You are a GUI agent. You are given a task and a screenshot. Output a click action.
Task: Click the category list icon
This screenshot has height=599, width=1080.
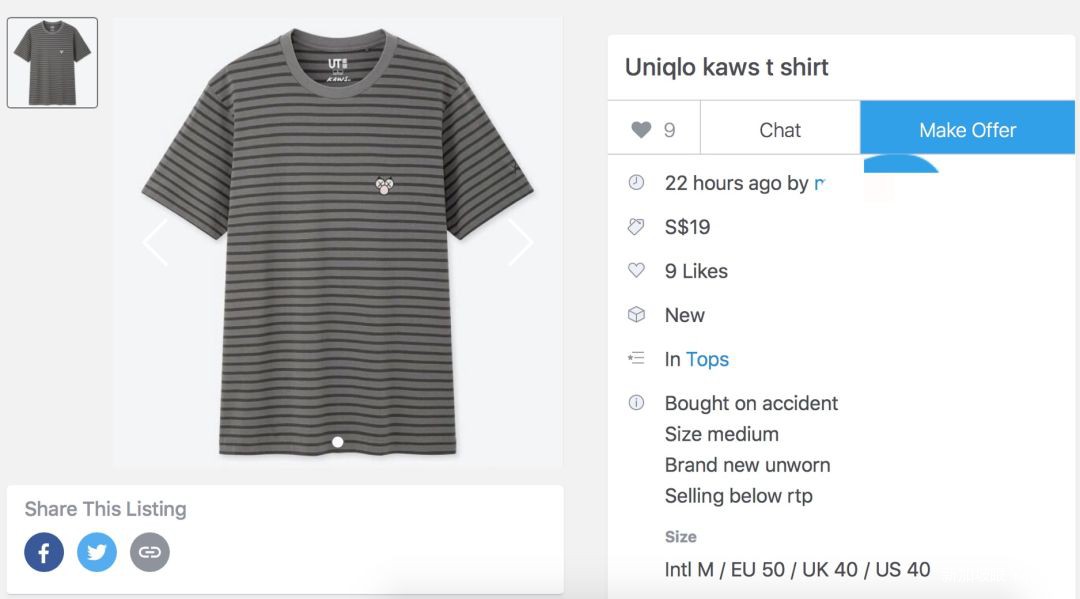(x=636, y=359)
